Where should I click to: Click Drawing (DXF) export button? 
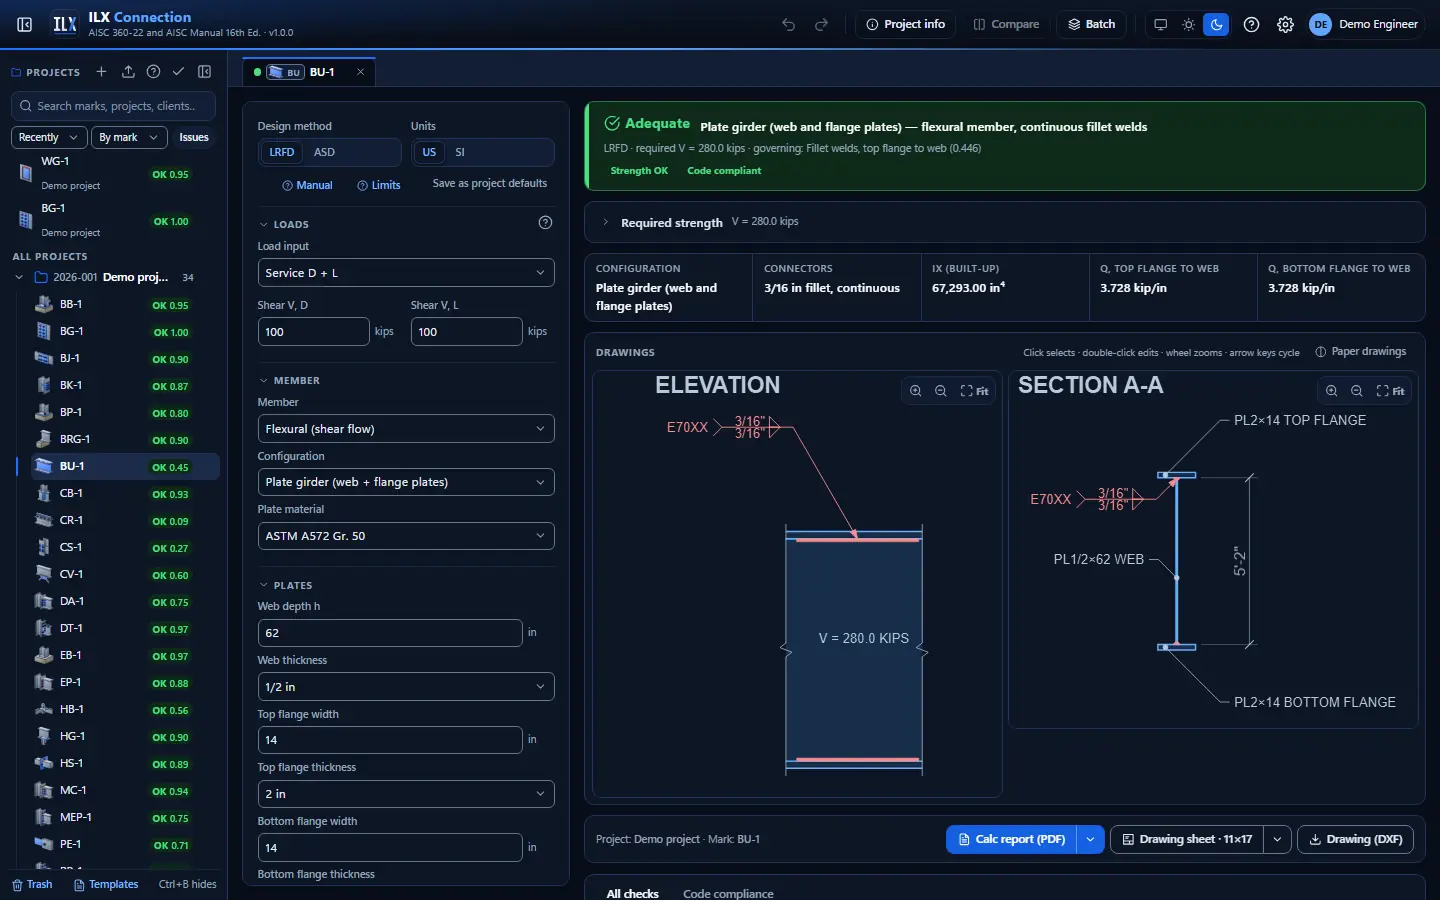tap(1355, 839)
